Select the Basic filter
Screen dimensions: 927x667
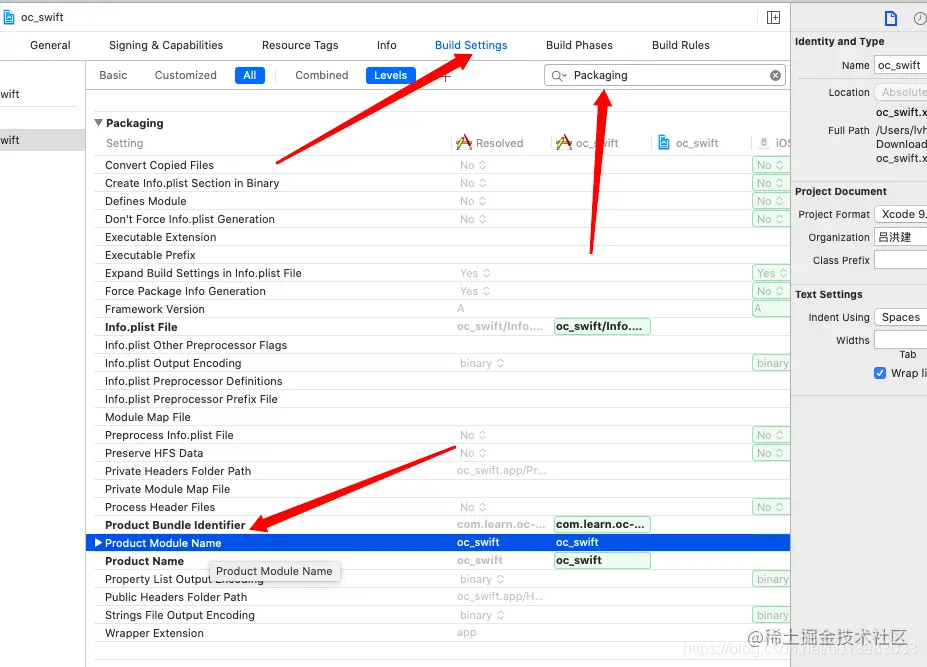(113, 75)
